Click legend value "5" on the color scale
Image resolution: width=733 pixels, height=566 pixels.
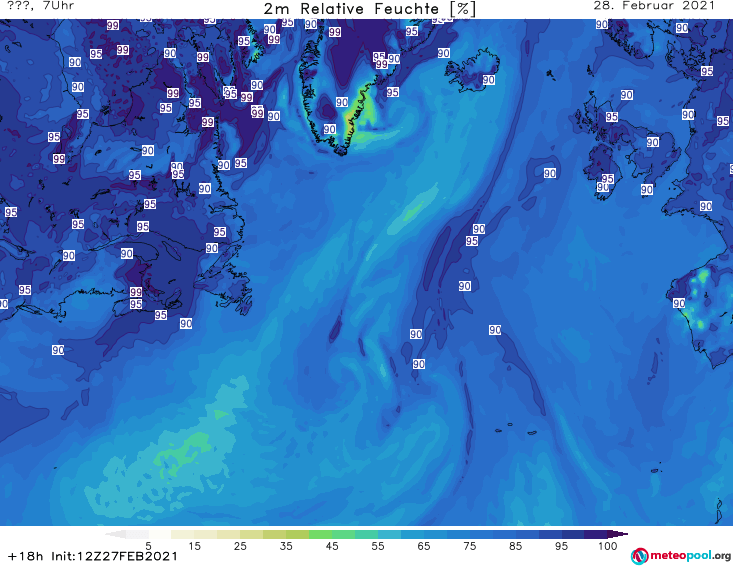point(148,546)
